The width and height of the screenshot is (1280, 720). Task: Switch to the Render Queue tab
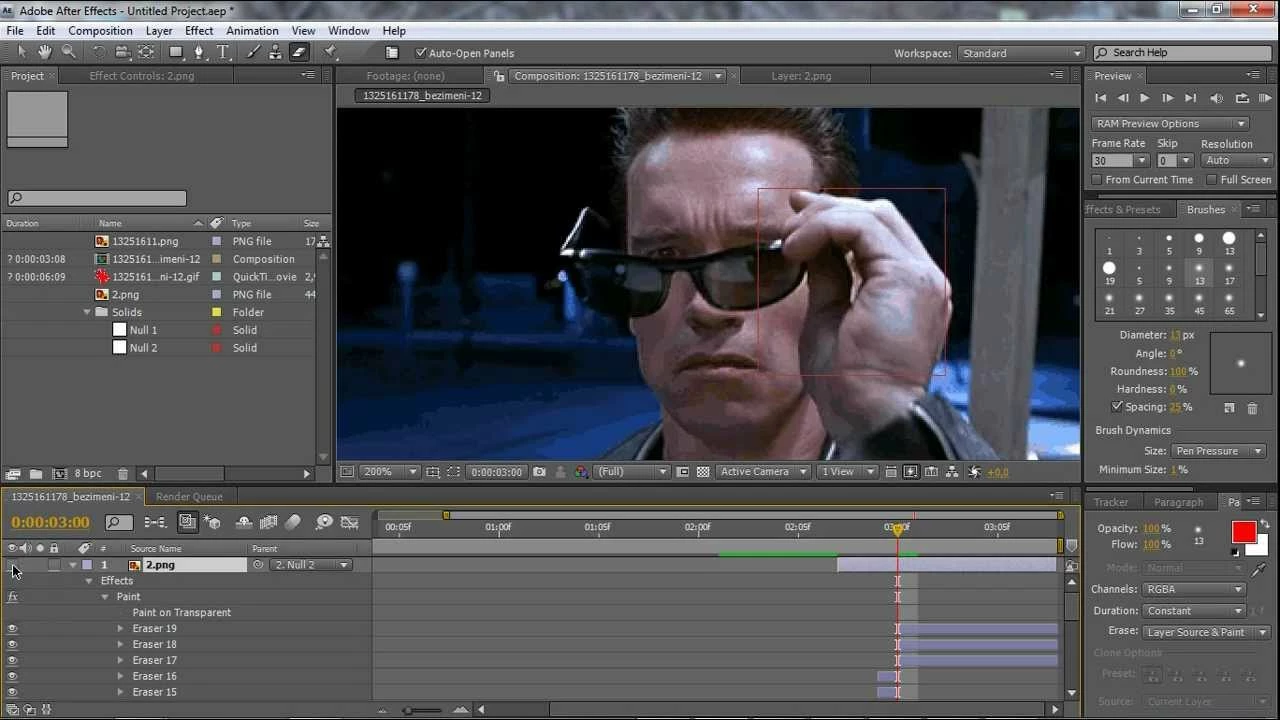click(189, 497)
